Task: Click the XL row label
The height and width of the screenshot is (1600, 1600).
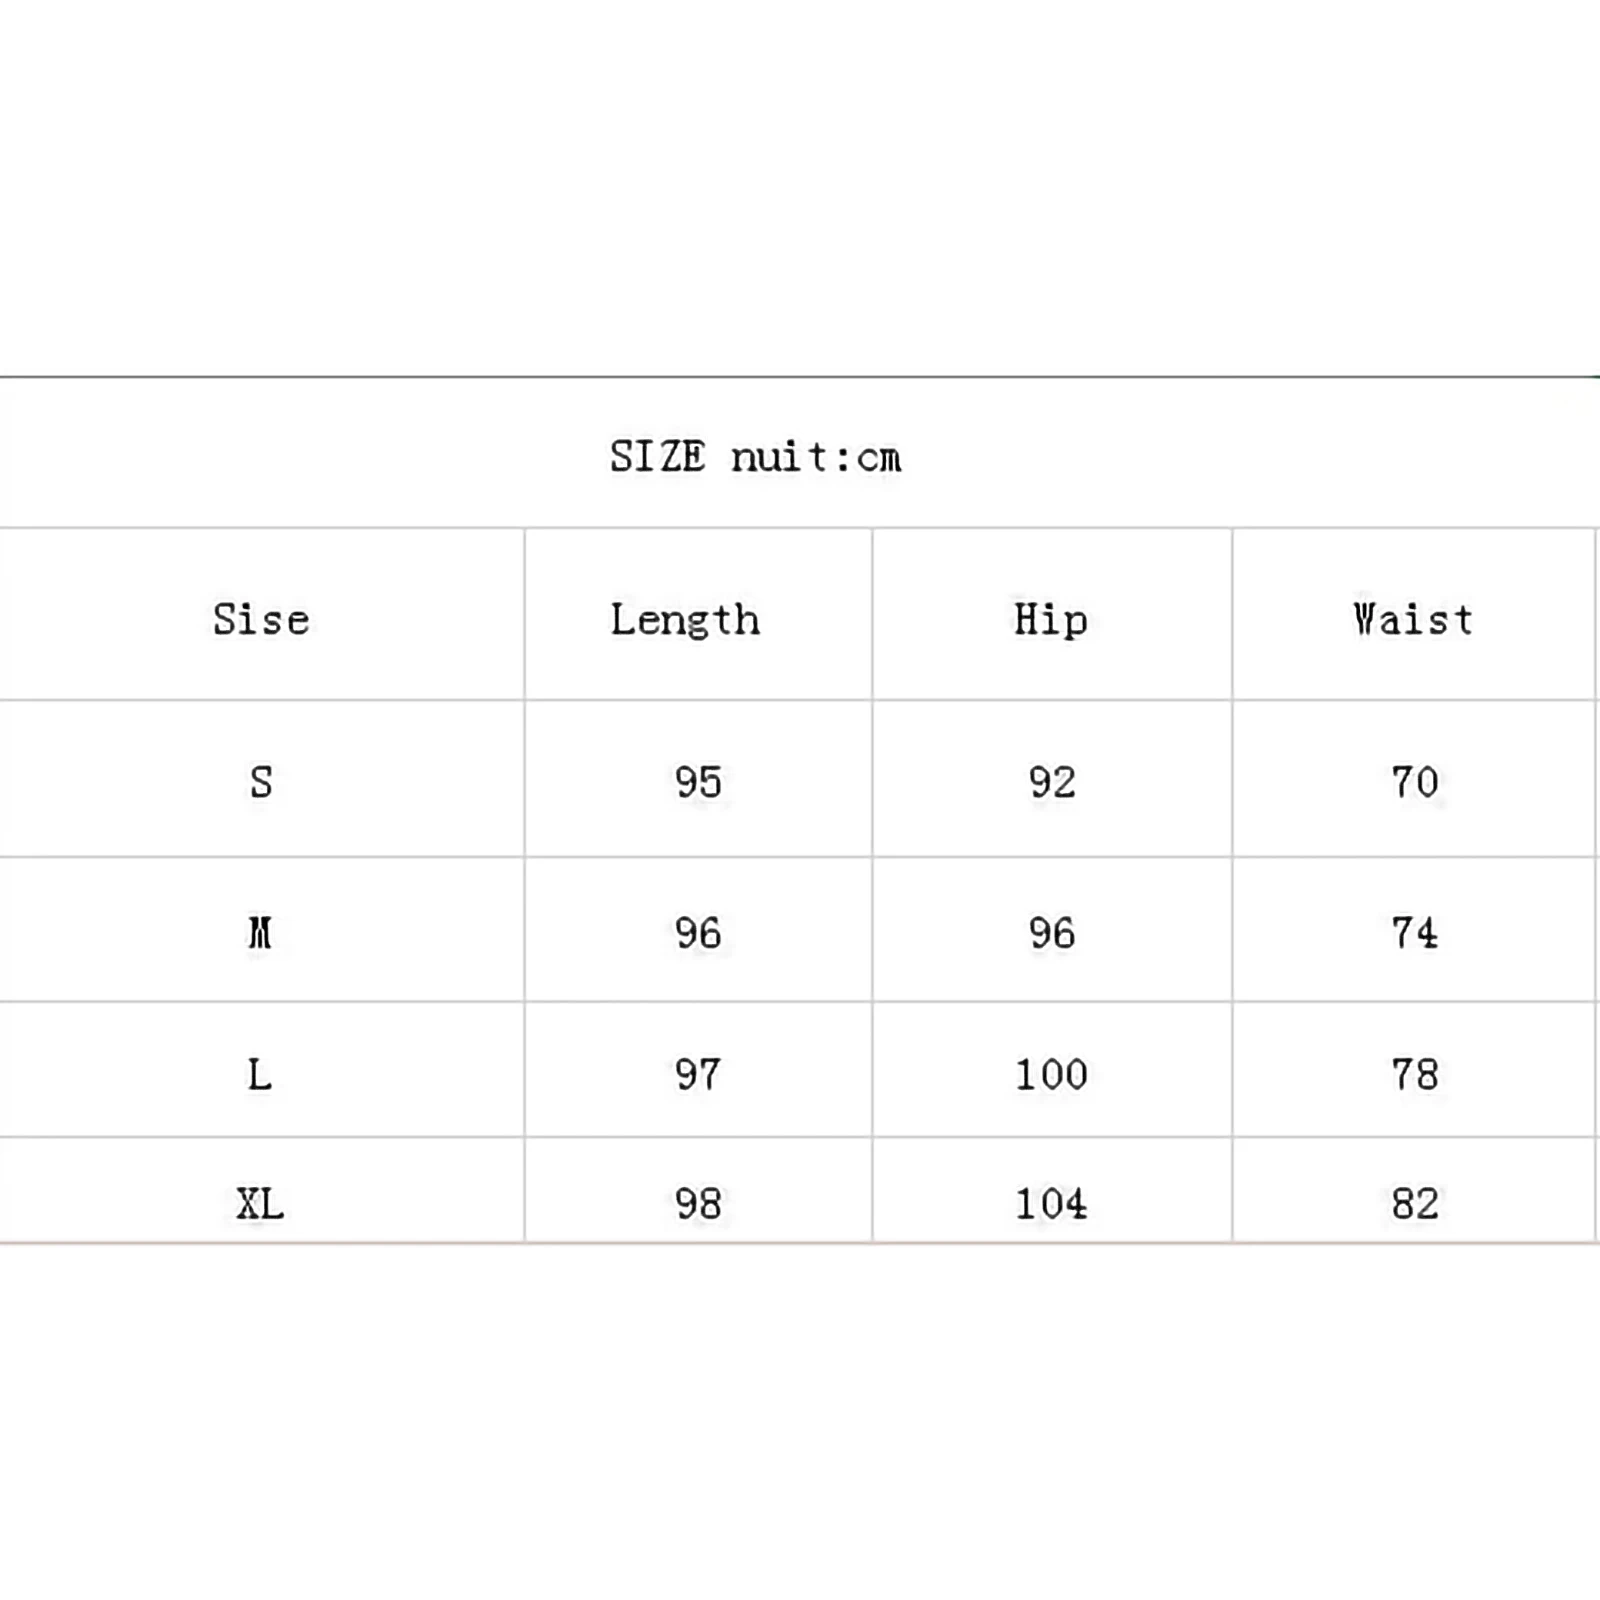Action: pyautogui.click(x=260, y=1203)
